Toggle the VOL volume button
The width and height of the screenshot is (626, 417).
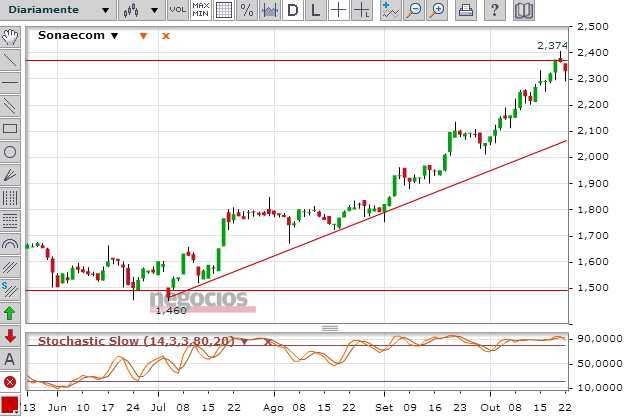[178, 10]
